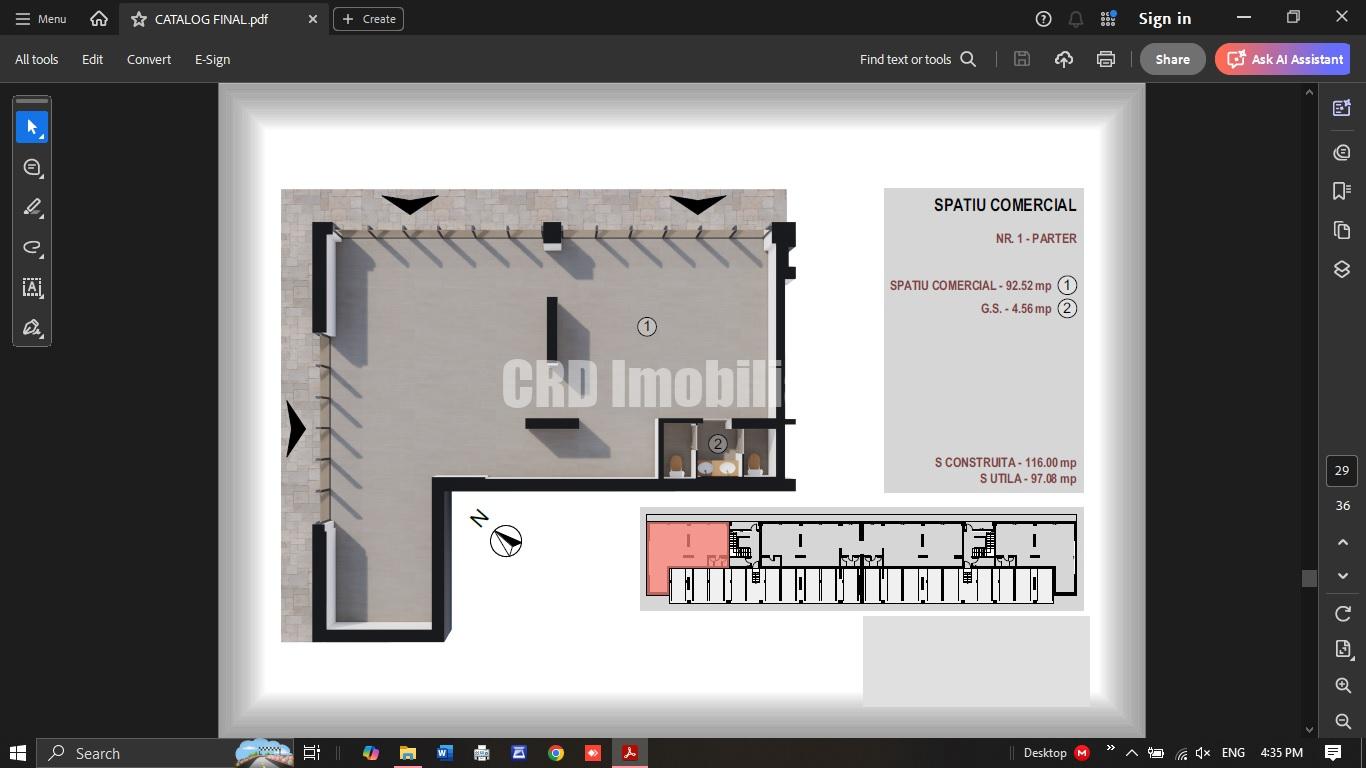Open the bookmarks panel
This screenshot has width=1366, height=768.
coord(1342,191)
